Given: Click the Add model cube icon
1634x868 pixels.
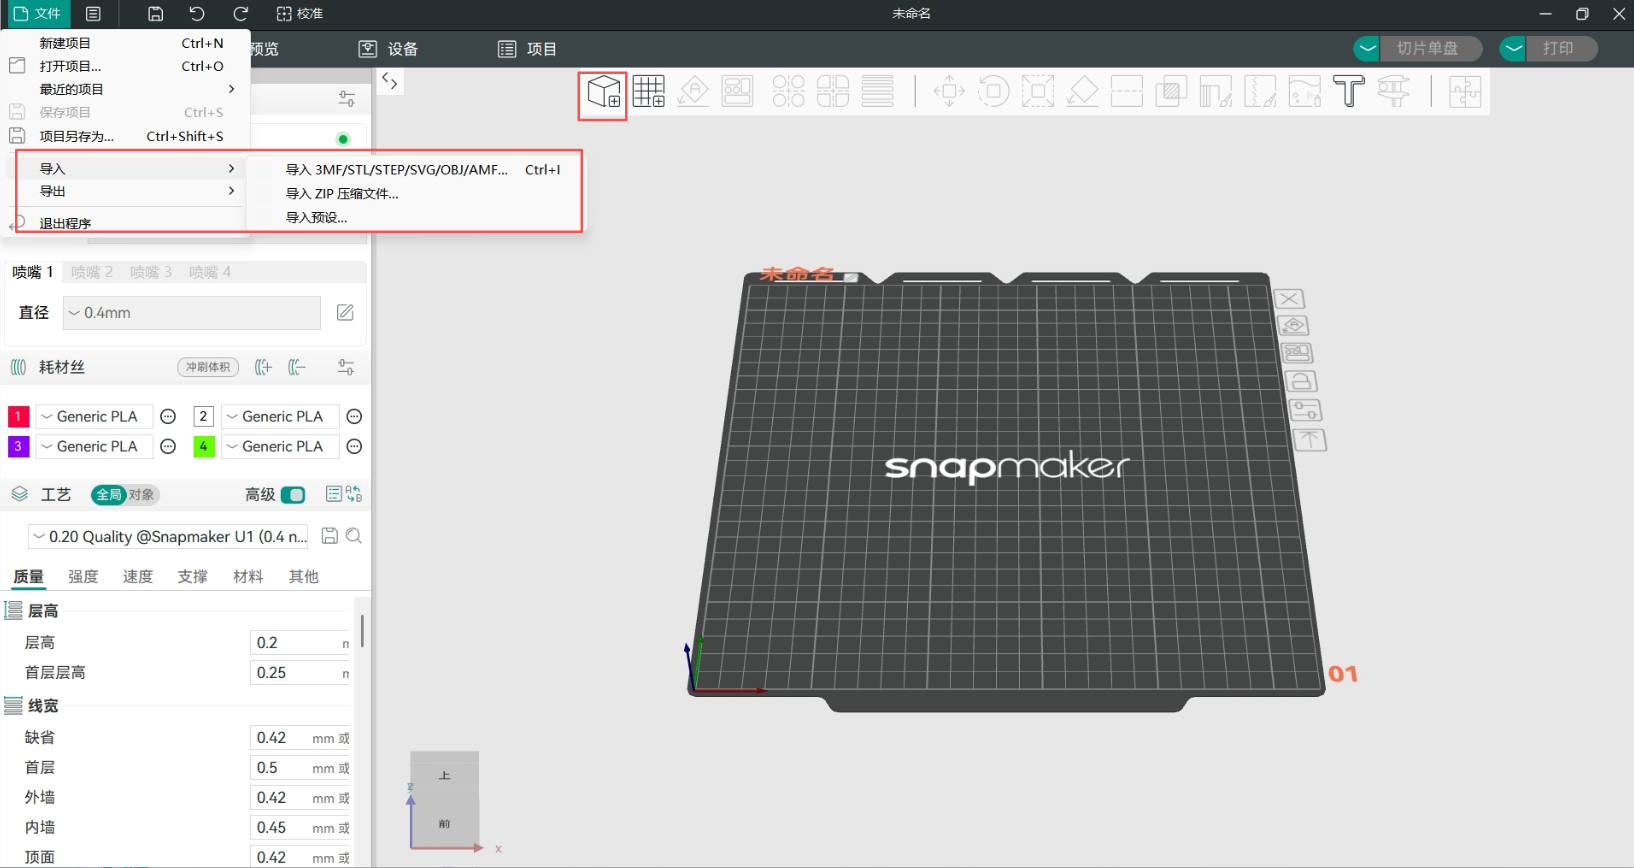Looking at the screenshot, I should [x=603, y=93].
